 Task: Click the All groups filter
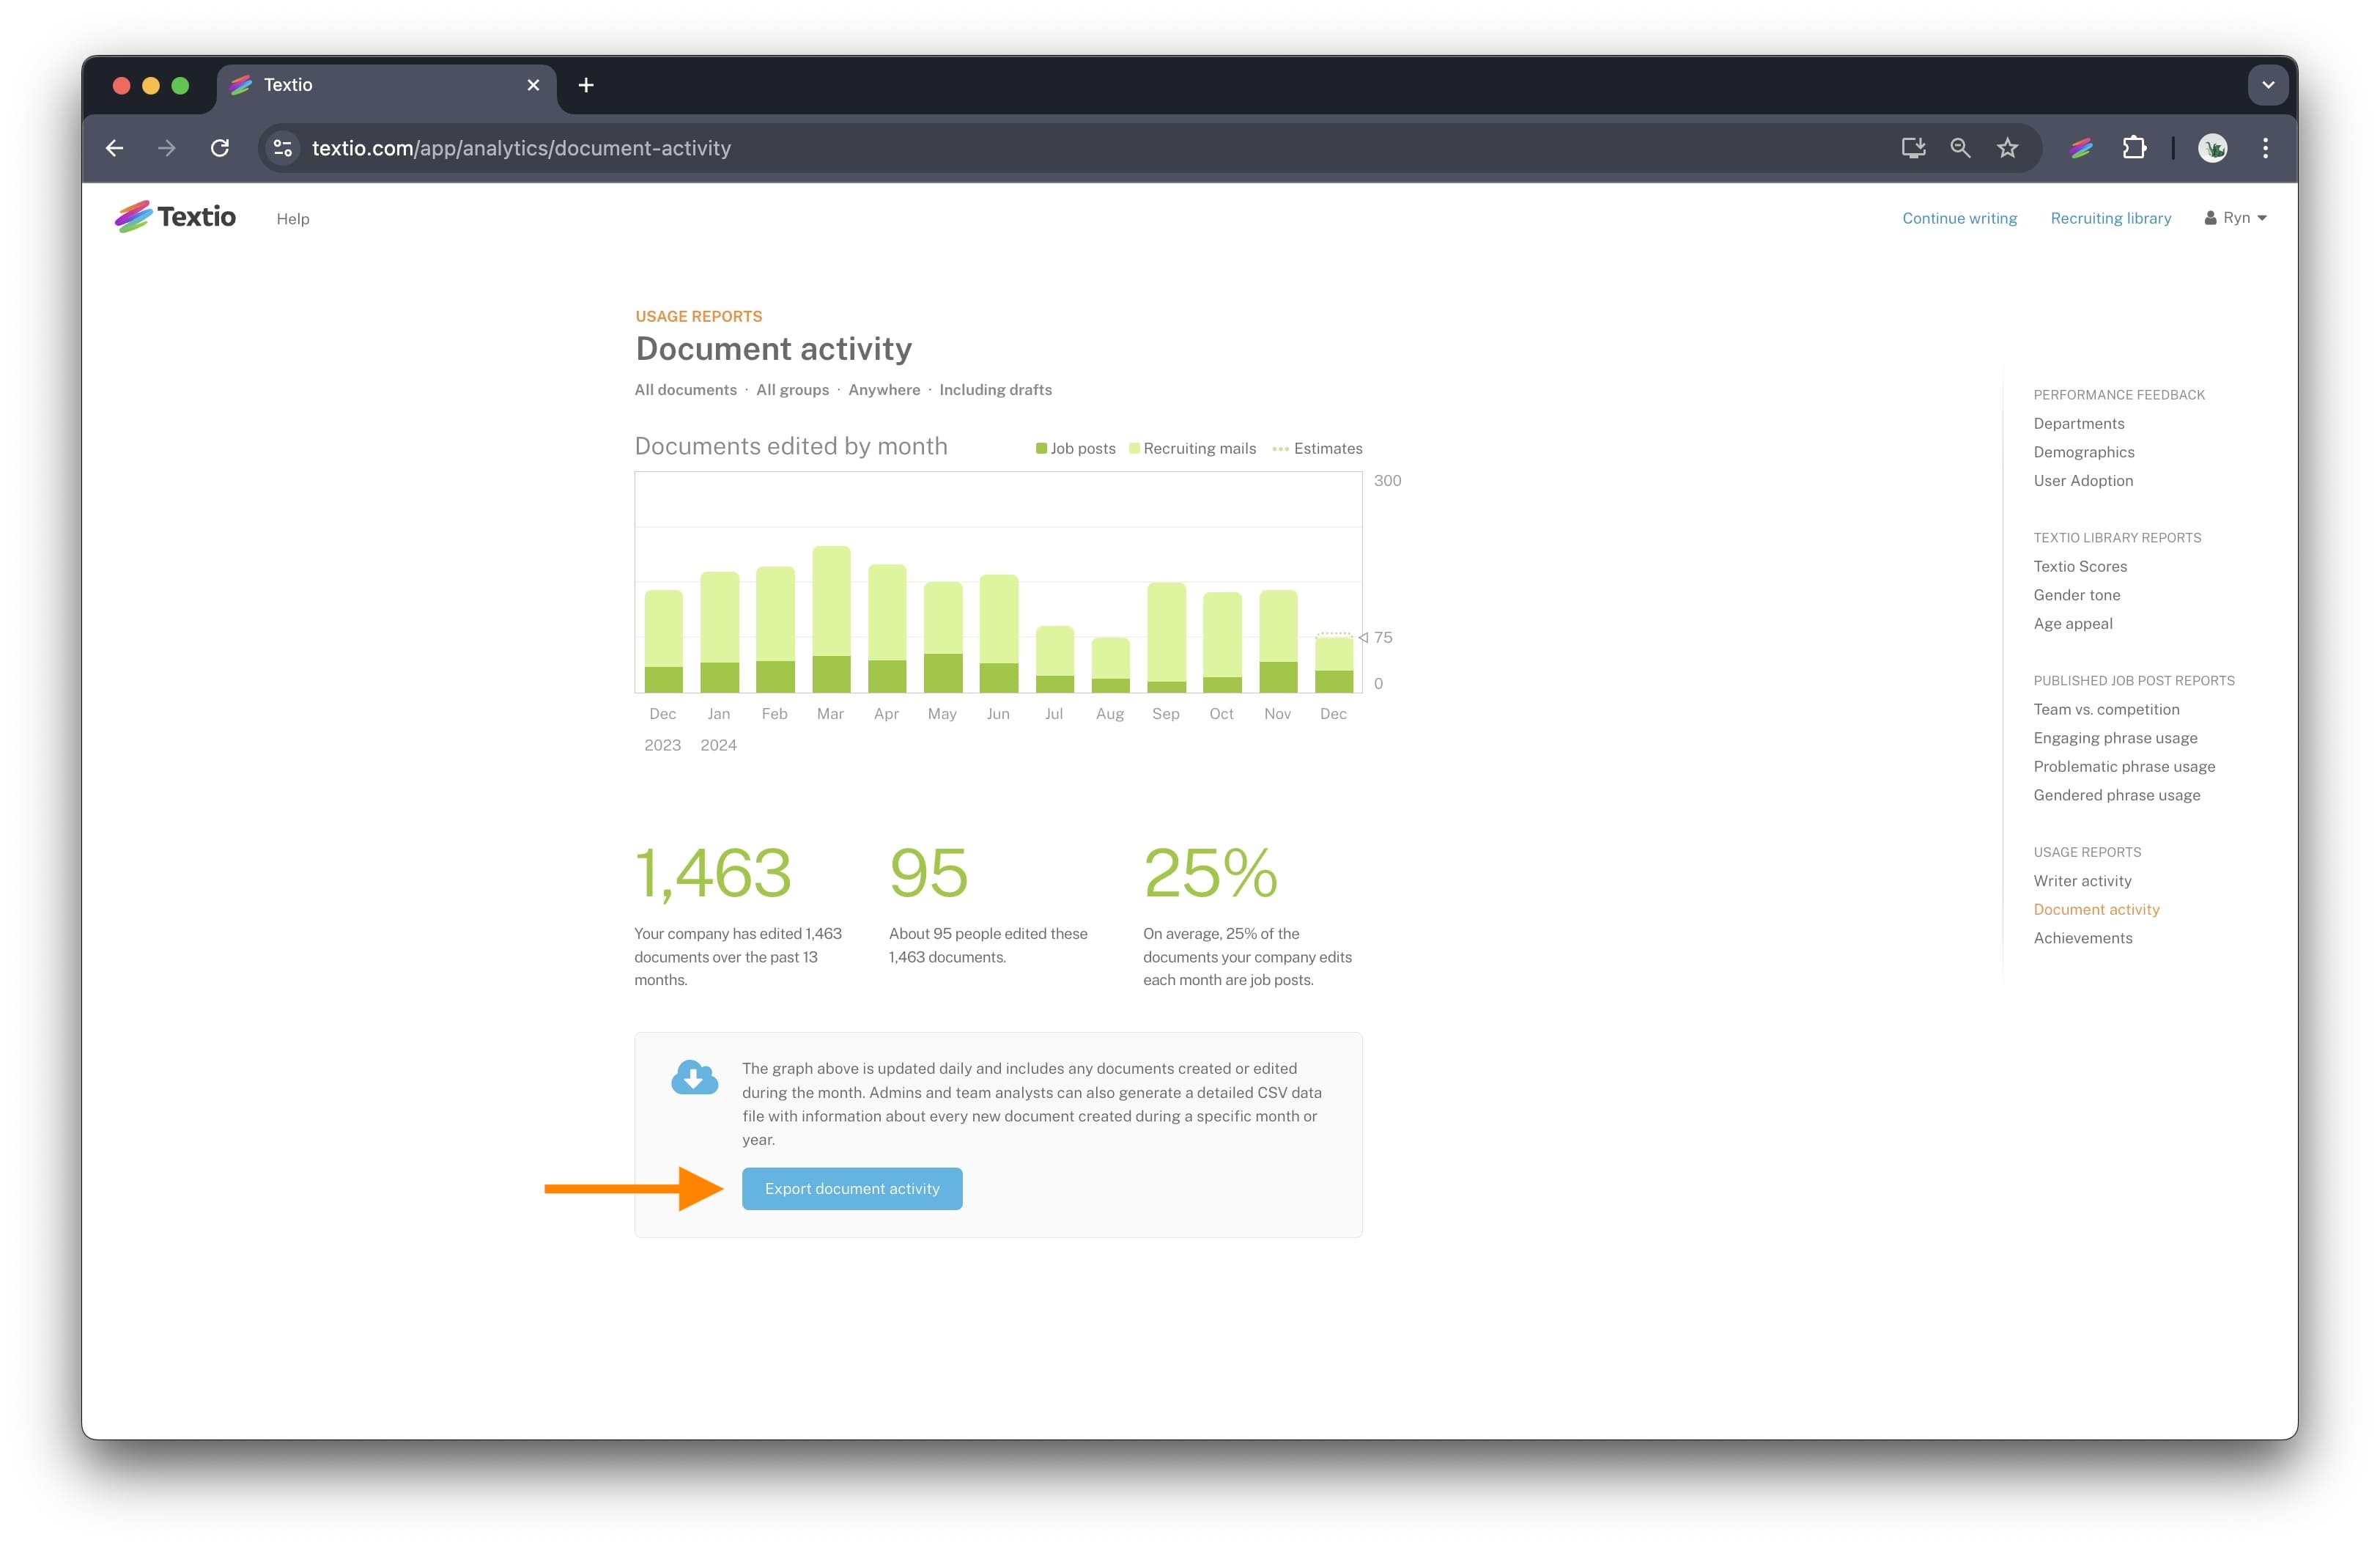coord(792,390)
